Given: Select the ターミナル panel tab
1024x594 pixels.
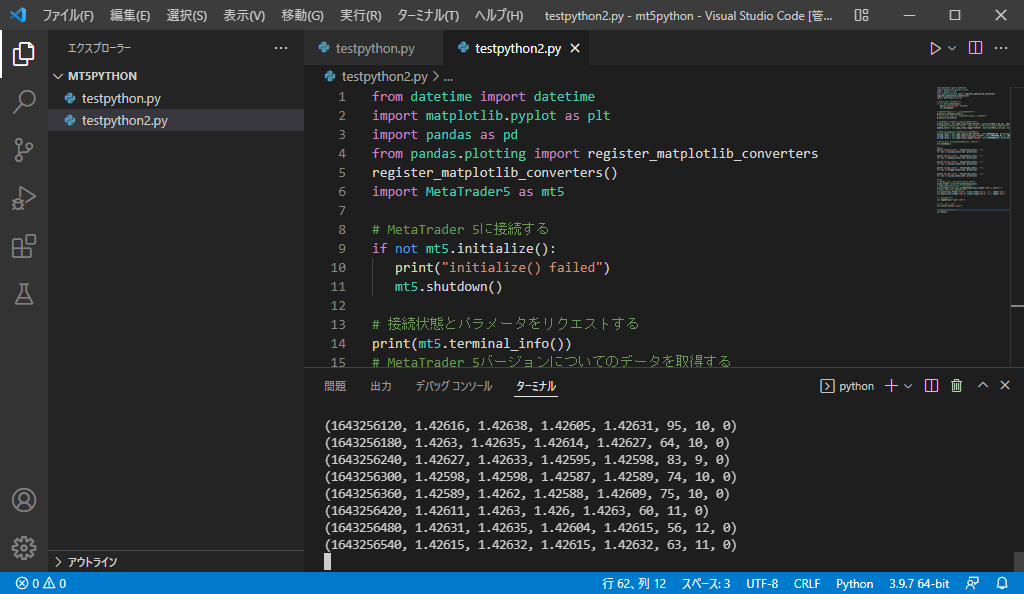Looking at the screenshot, I should (536, 386).
